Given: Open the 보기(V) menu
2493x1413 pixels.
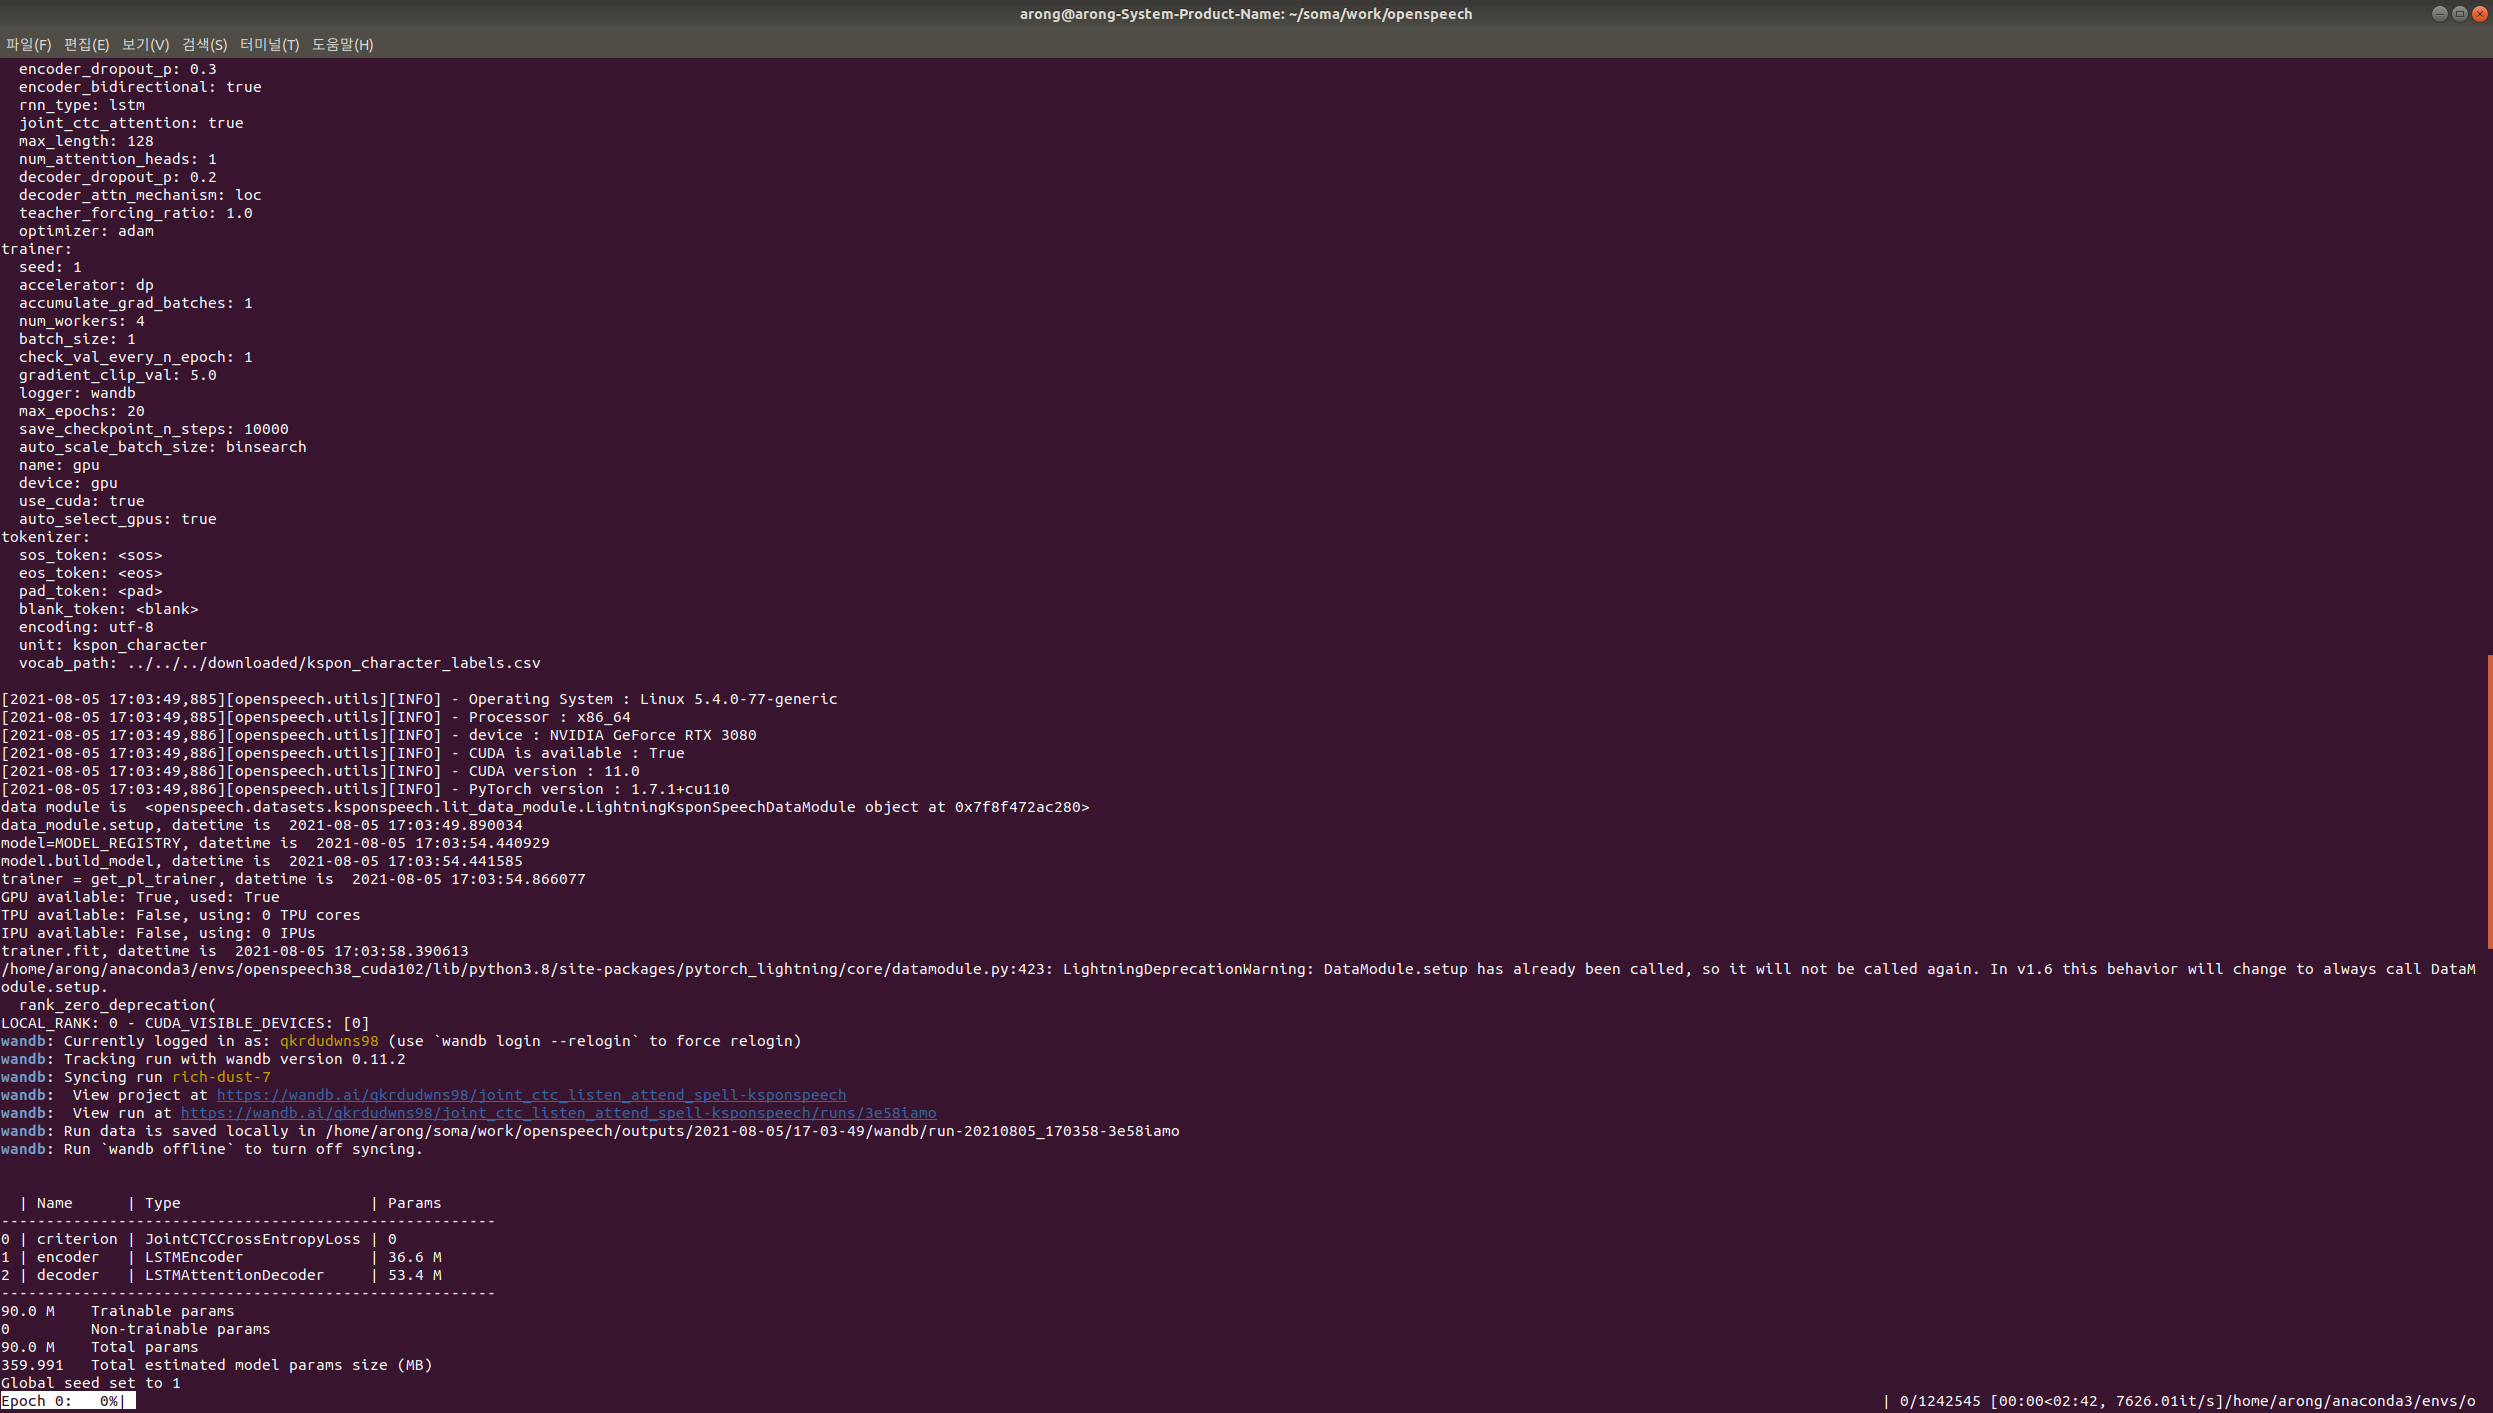Looking at the screenshot, I should [145, 44].
